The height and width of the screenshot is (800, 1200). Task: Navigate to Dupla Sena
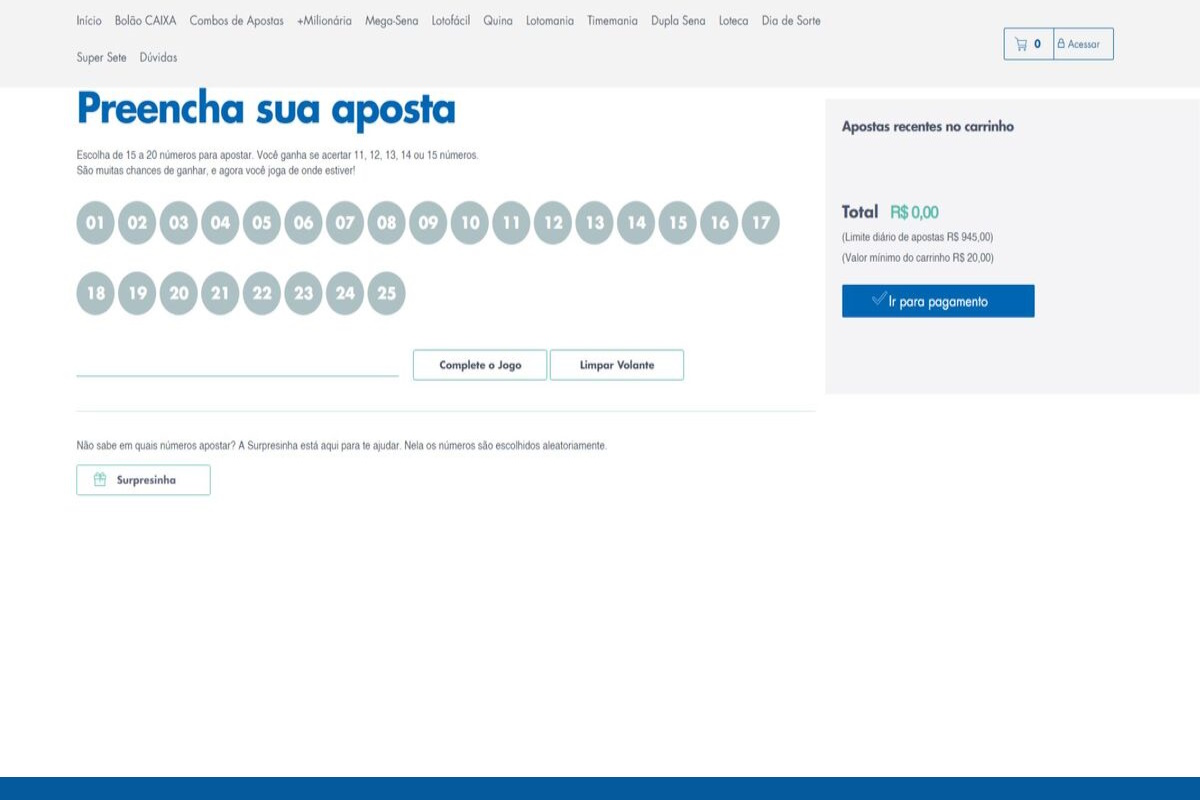678,21
